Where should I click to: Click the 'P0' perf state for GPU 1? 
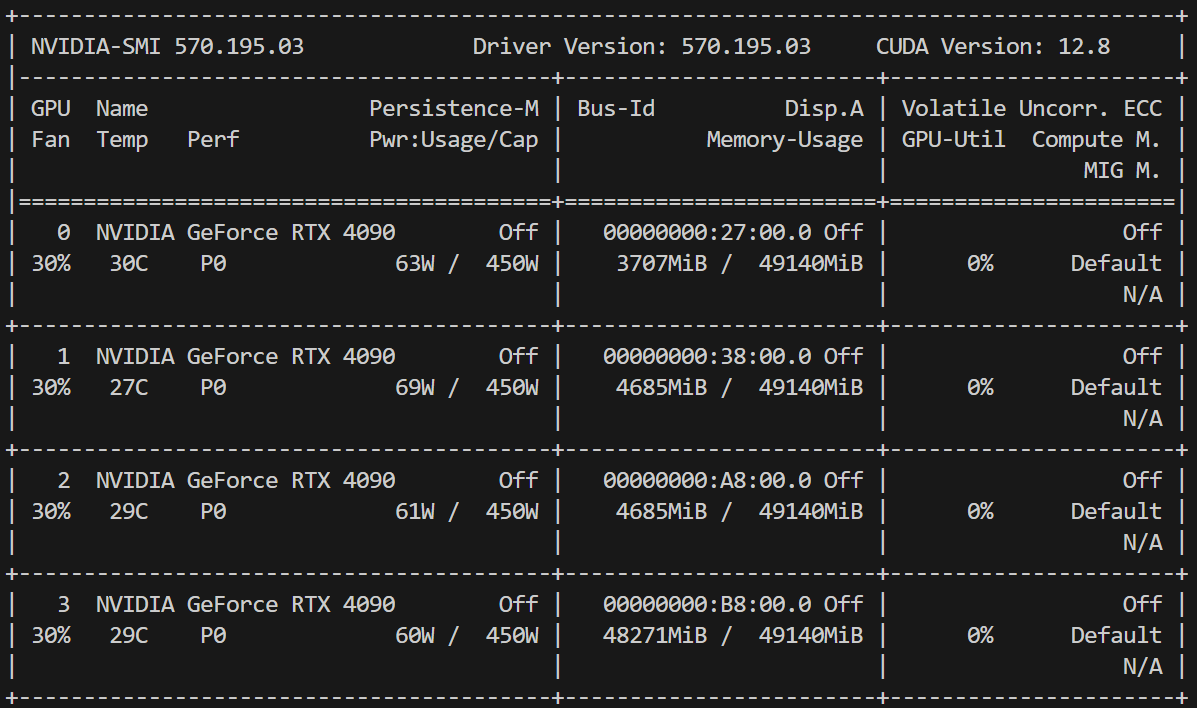pos(213,388)
